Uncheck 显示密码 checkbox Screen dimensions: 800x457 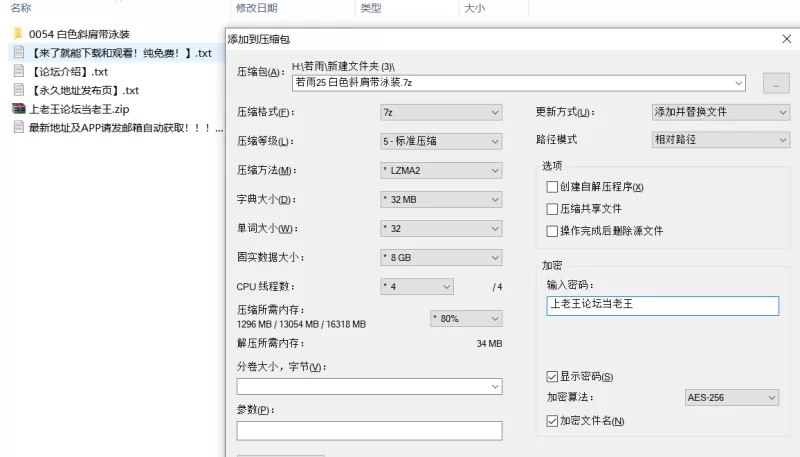point(552,377)
